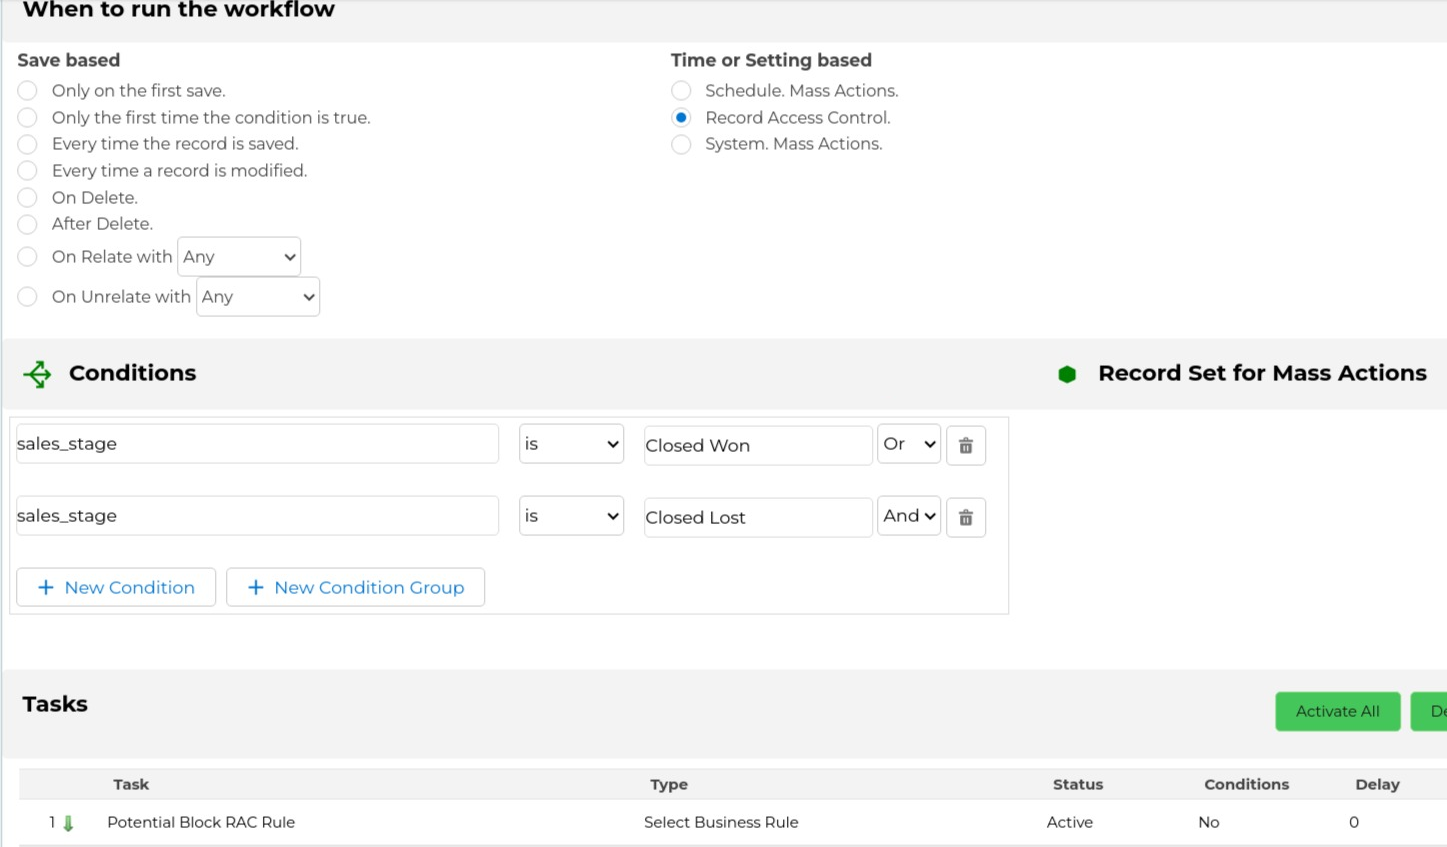This screenshot has height=847, width=1447.
Task: Select Only the first time condition is true
Action: coord(27,118)
